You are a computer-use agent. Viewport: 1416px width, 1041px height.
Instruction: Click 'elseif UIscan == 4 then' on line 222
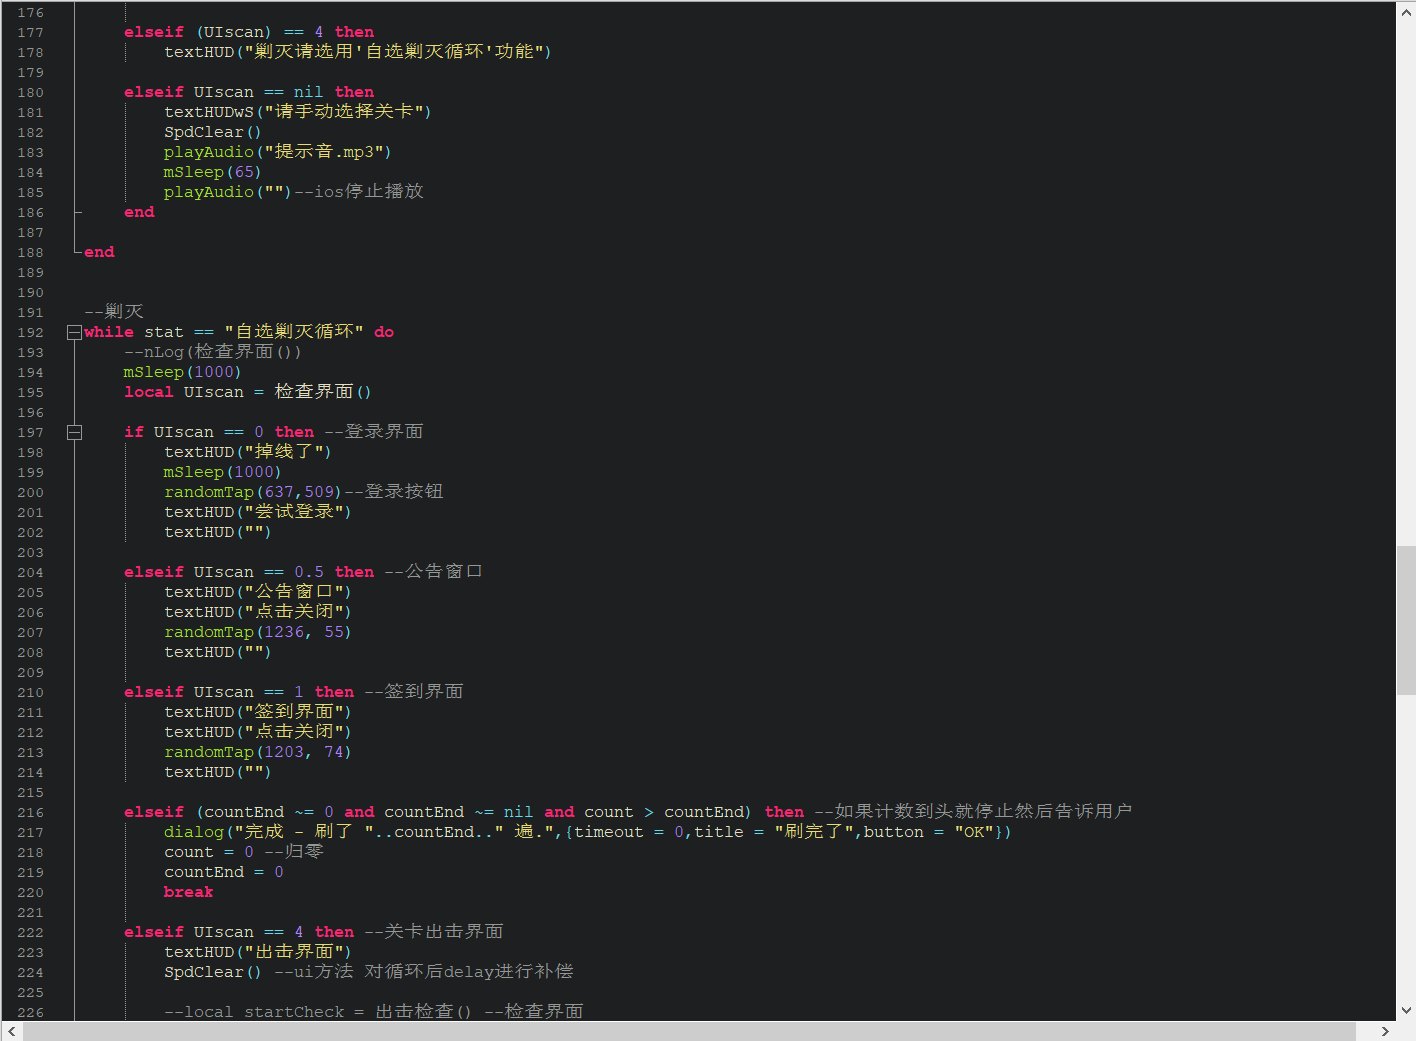(239, 932)
